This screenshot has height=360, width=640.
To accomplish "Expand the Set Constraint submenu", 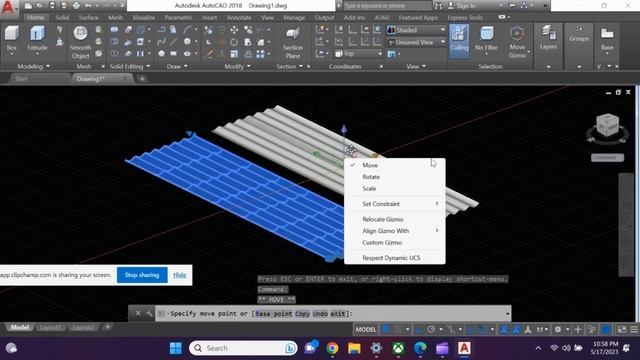I will pyautogui.click(x=395, y=204).
